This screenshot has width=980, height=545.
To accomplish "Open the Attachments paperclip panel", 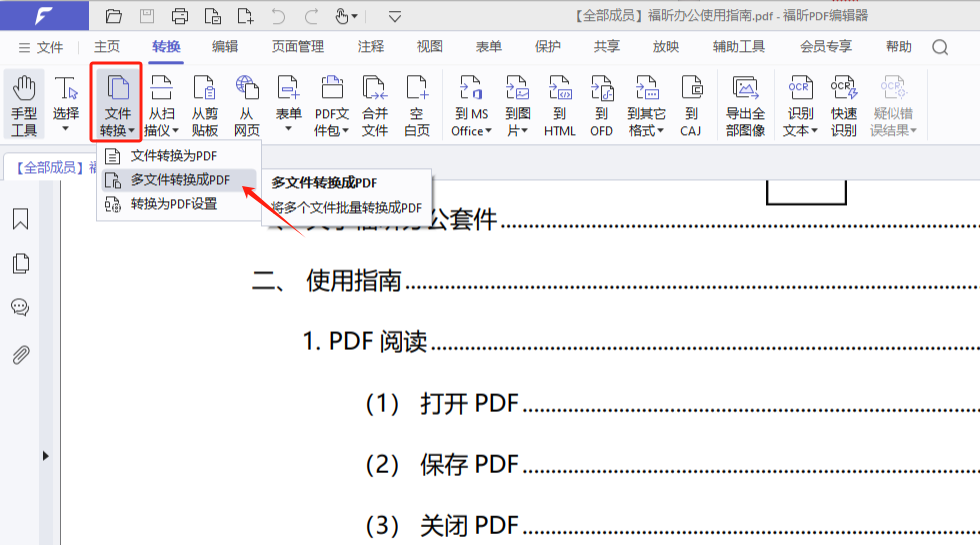I will point(20,355).
